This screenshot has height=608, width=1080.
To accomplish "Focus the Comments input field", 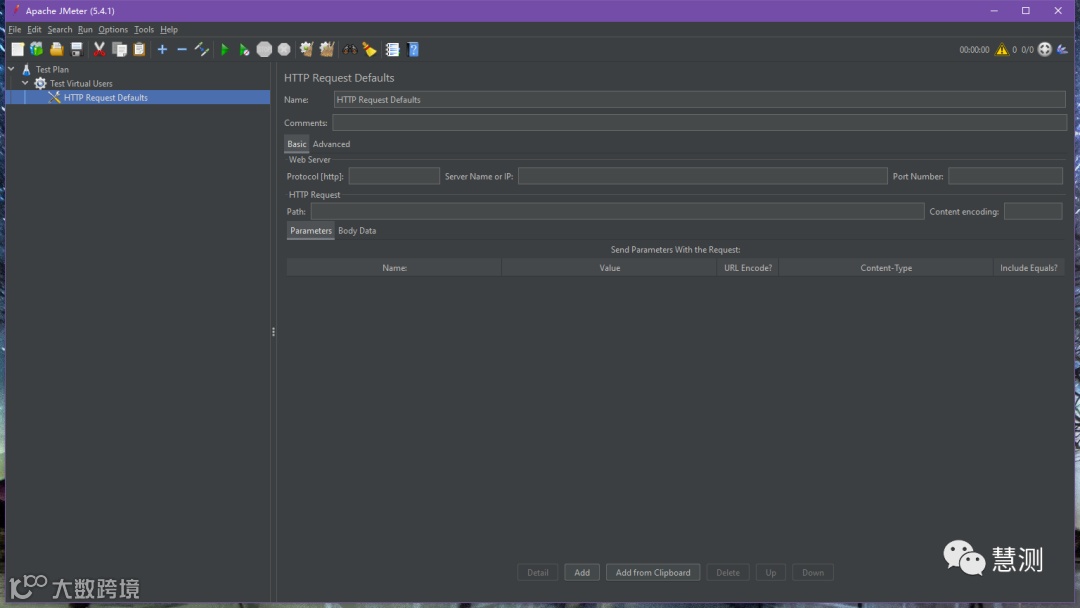I will point(700,123).
